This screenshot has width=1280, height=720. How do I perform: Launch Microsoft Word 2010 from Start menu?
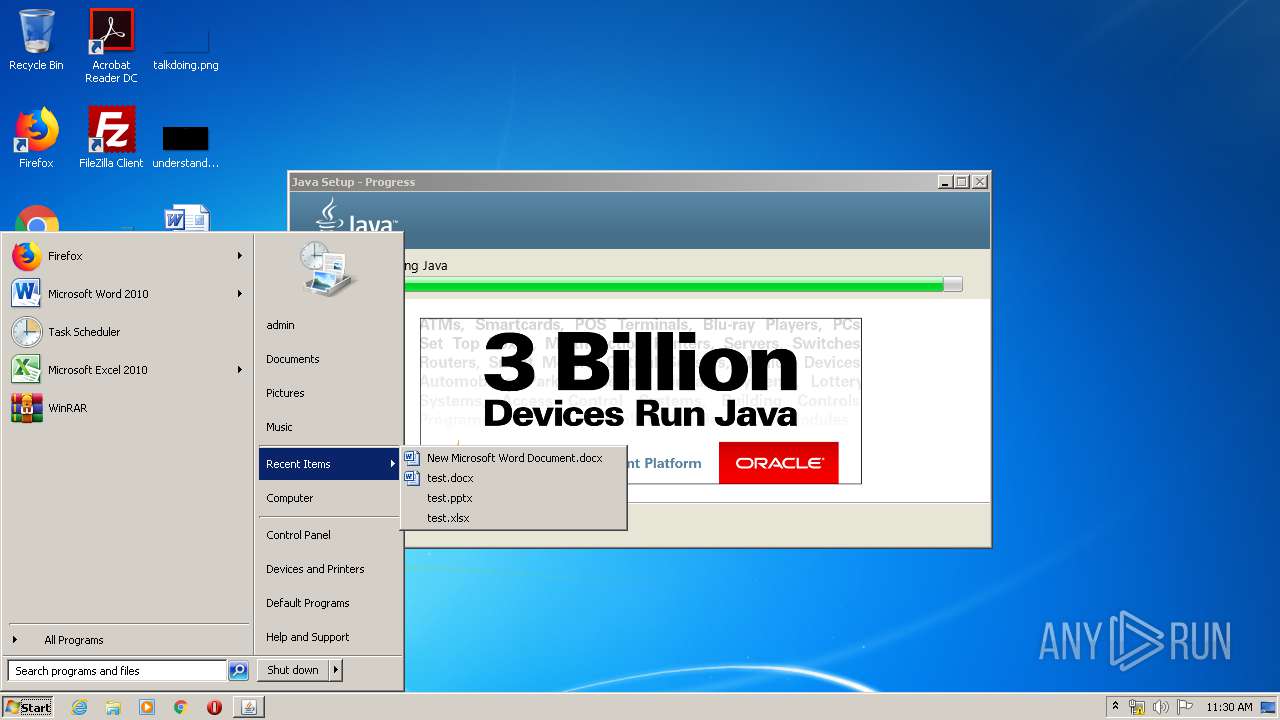point(127,294)
